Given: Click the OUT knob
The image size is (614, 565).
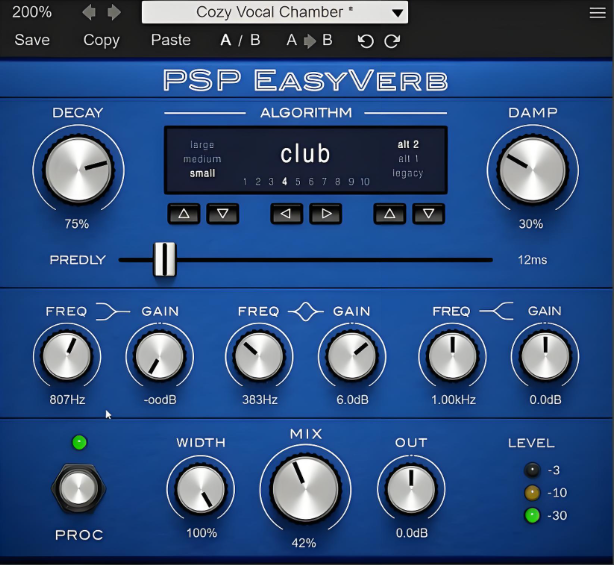Looking at the screenshot, I should (411, 489).
